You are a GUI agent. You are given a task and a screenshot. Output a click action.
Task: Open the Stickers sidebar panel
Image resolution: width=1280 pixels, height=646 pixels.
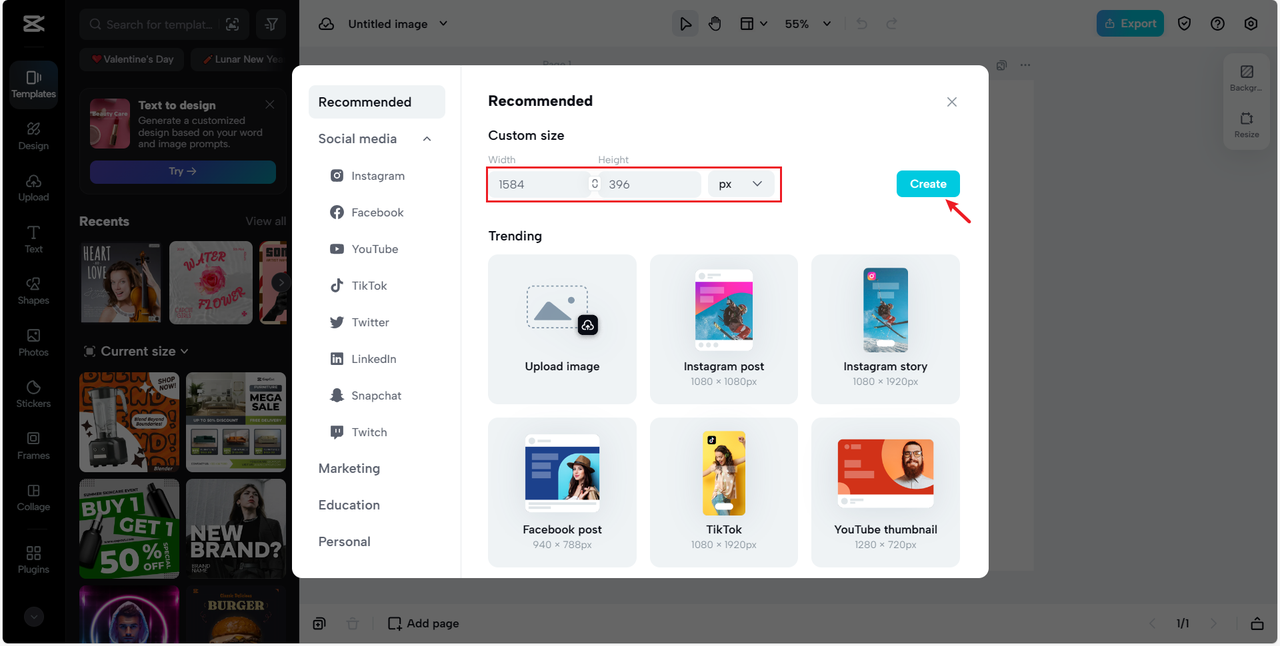33,394
